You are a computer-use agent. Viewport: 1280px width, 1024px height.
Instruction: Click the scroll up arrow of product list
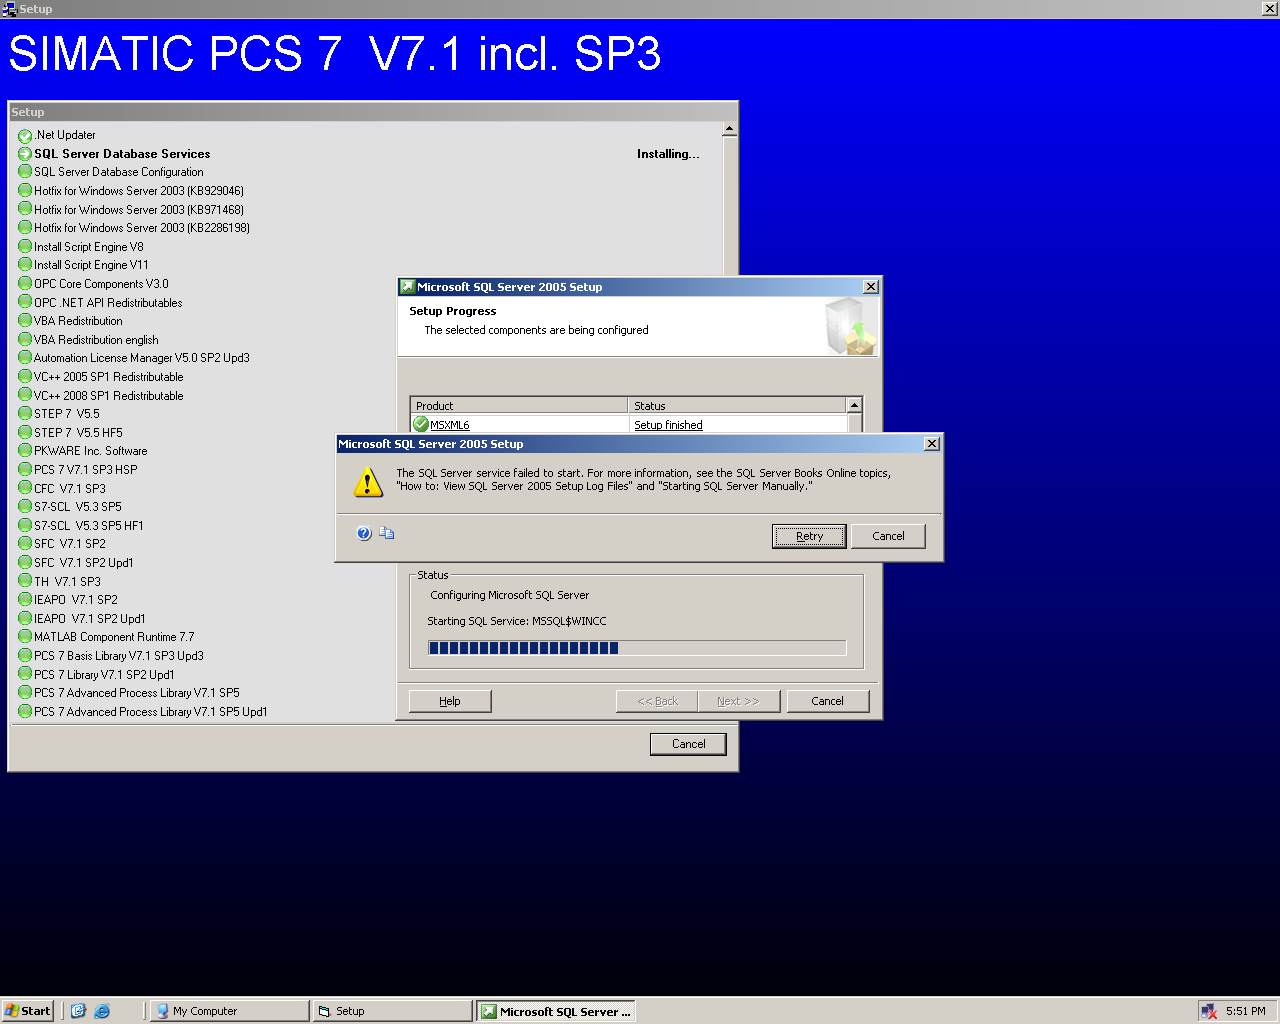click(854, 405)
